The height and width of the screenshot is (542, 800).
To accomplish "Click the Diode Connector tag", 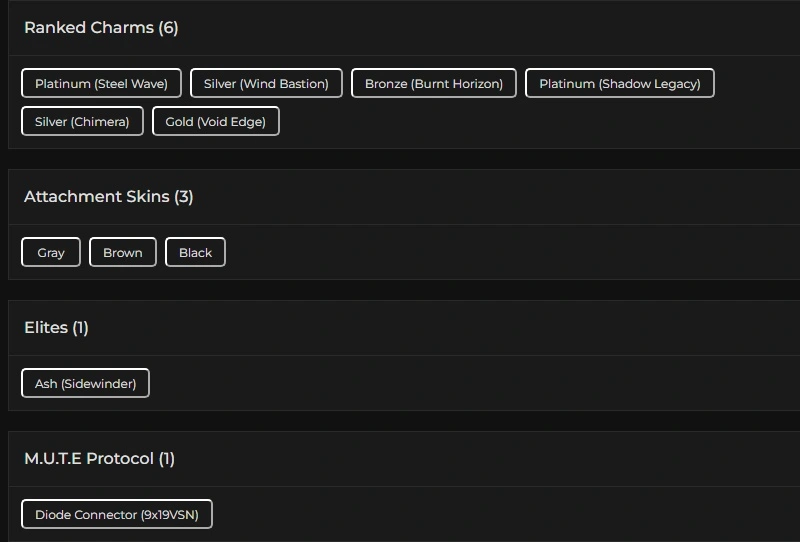I will pyautogui.click(x=117, y=515).
